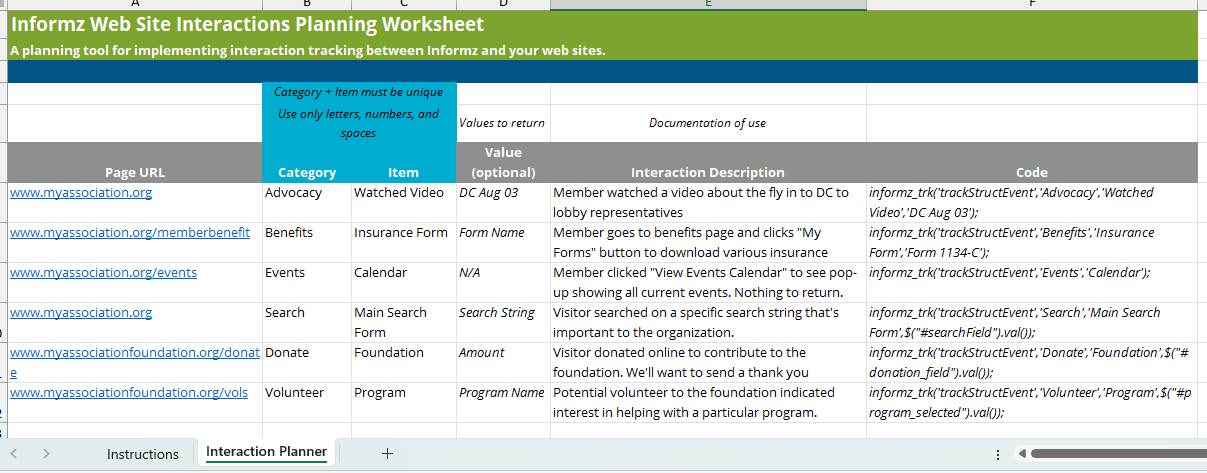Select the Insurance Form item cell
The image size is (1207, 473).
click(404, 242)
